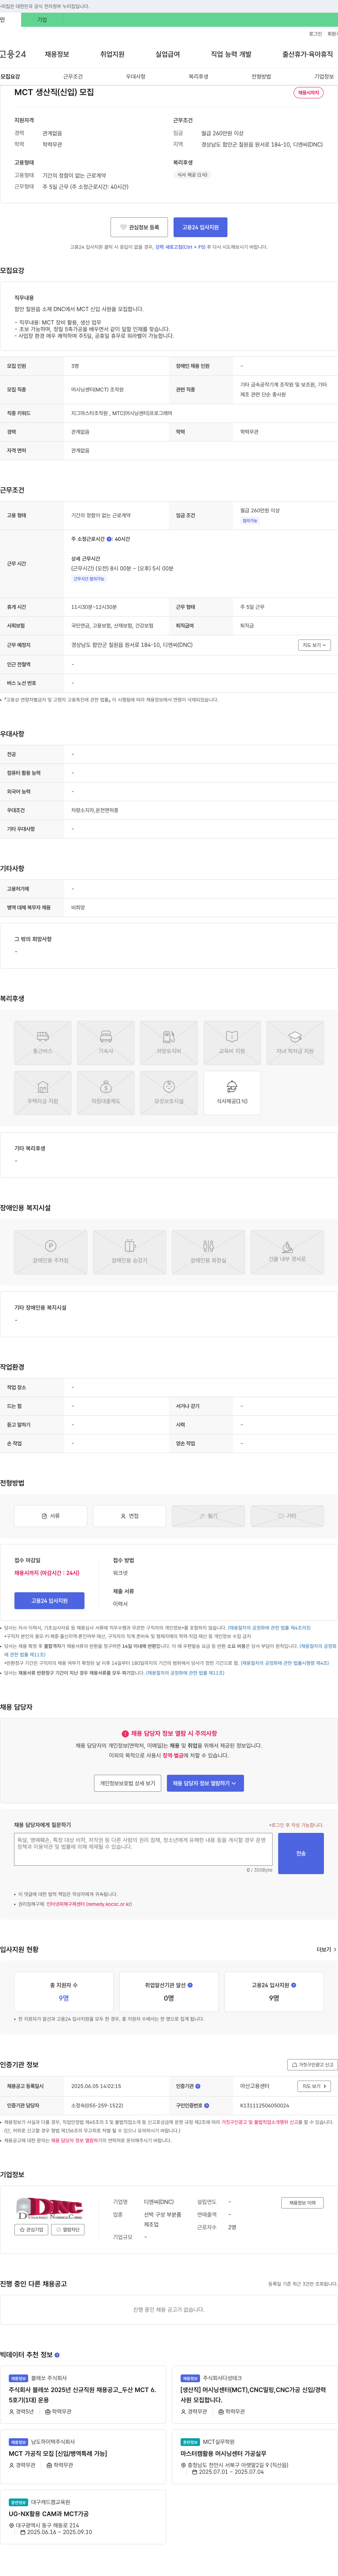
Task: Switch to the 전형방법 section tab
Action: tap(261, 76)
